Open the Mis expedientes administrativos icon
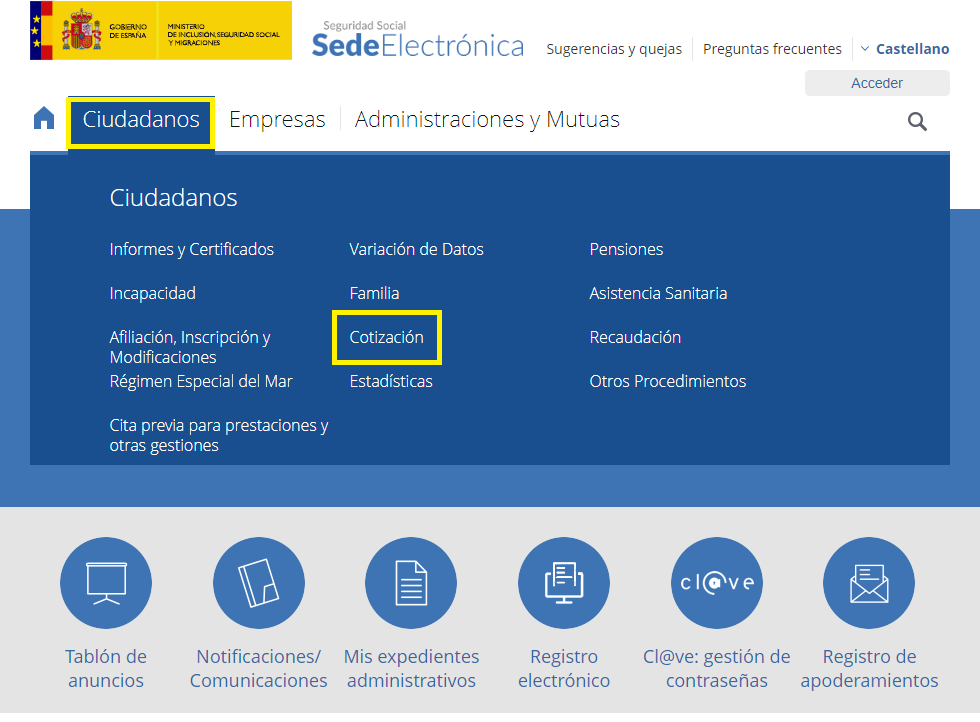Screen dimensions: 980x722 411,583
